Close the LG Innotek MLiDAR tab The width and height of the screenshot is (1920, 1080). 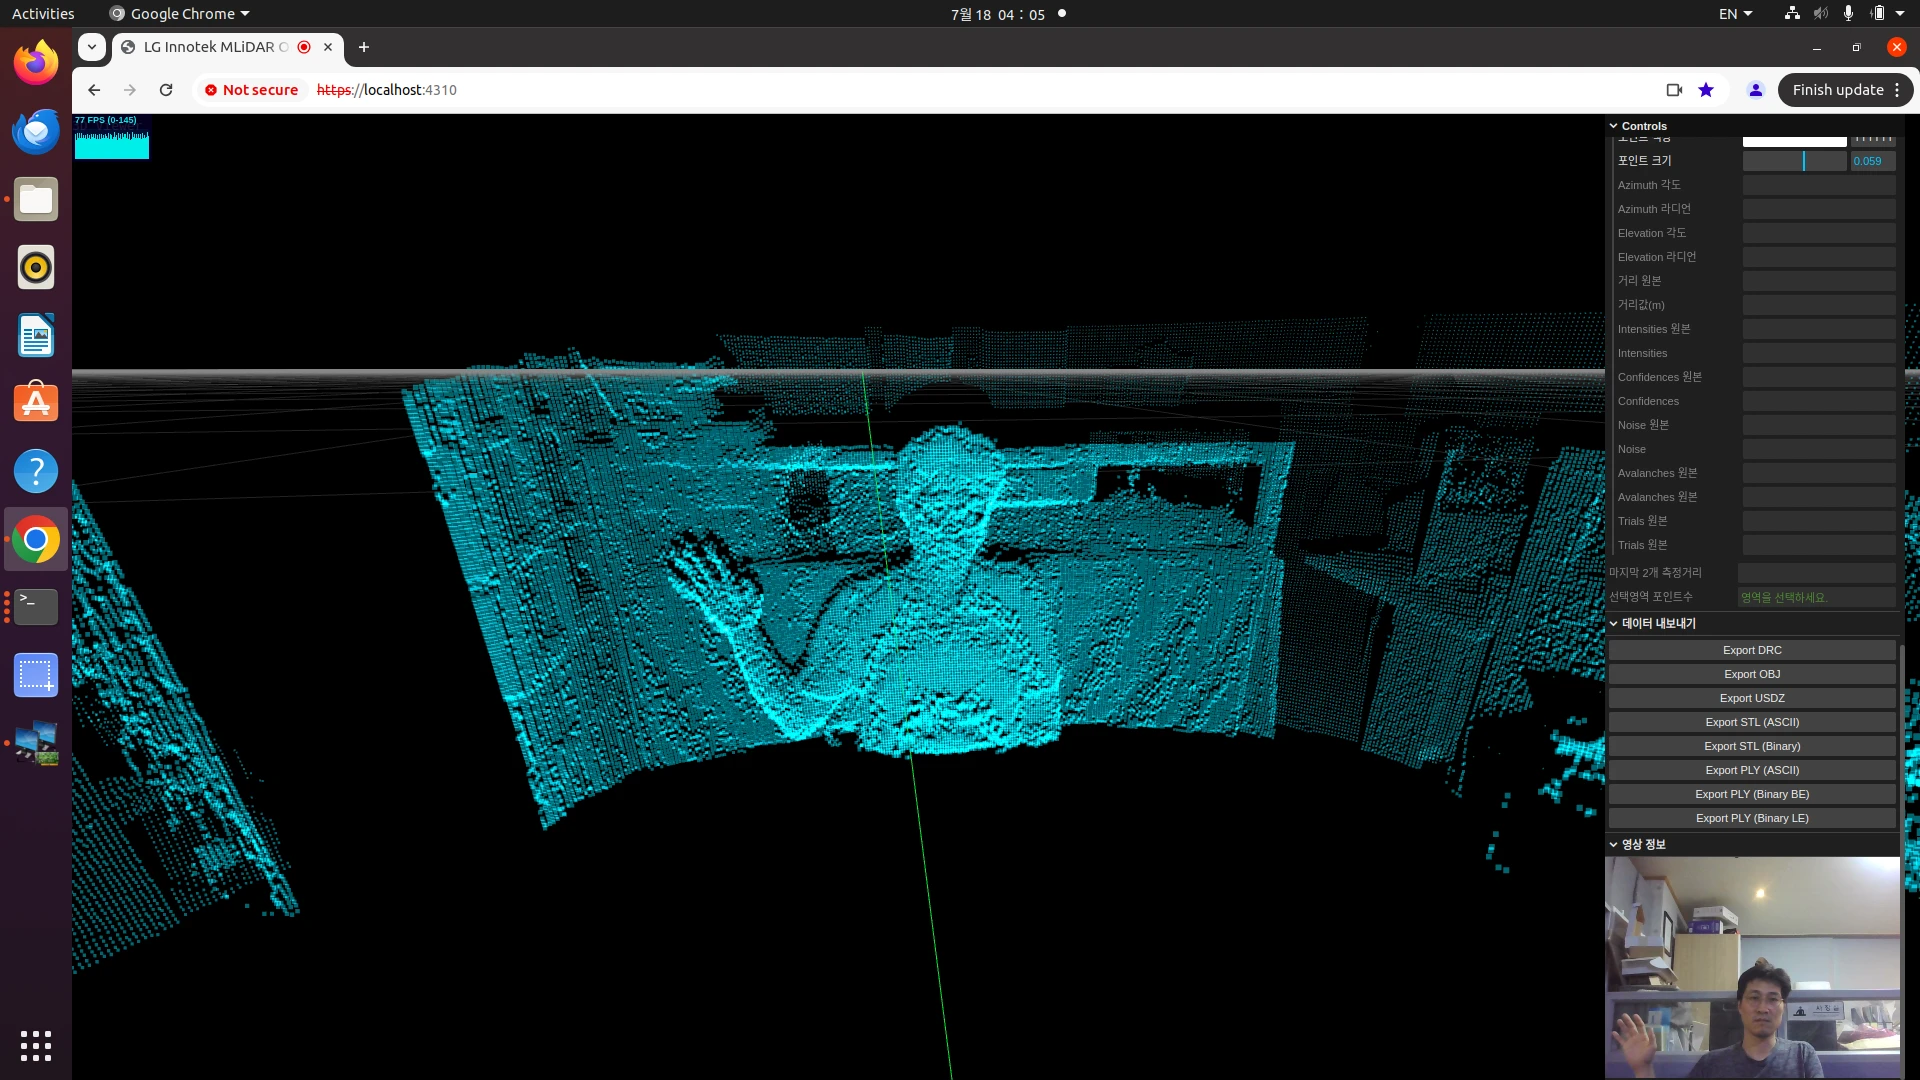pyautogui.click(x=328, y=47)
